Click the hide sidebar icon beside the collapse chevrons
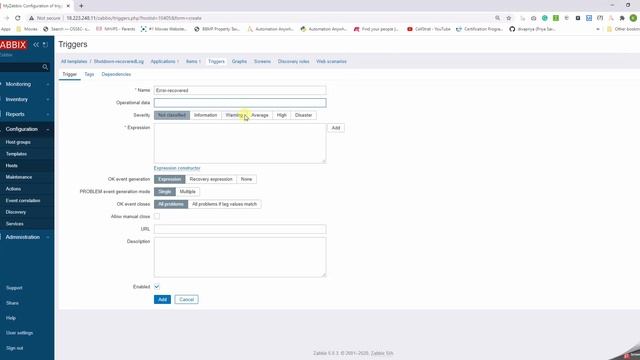 point(45,44)
